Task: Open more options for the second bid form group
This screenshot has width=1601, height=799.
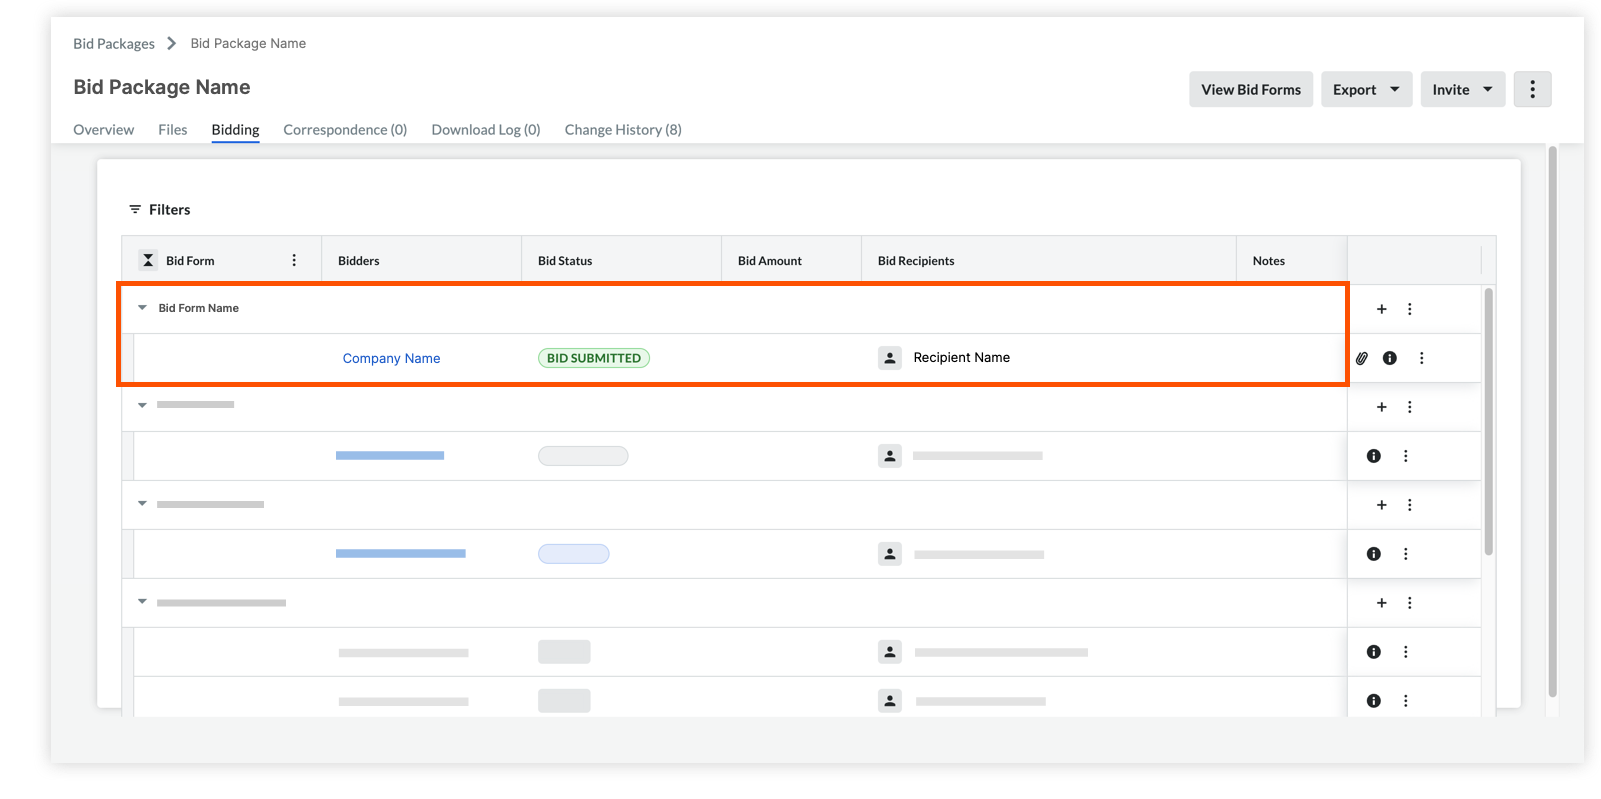Action: pyautogui.click(x=1410, y=407)
